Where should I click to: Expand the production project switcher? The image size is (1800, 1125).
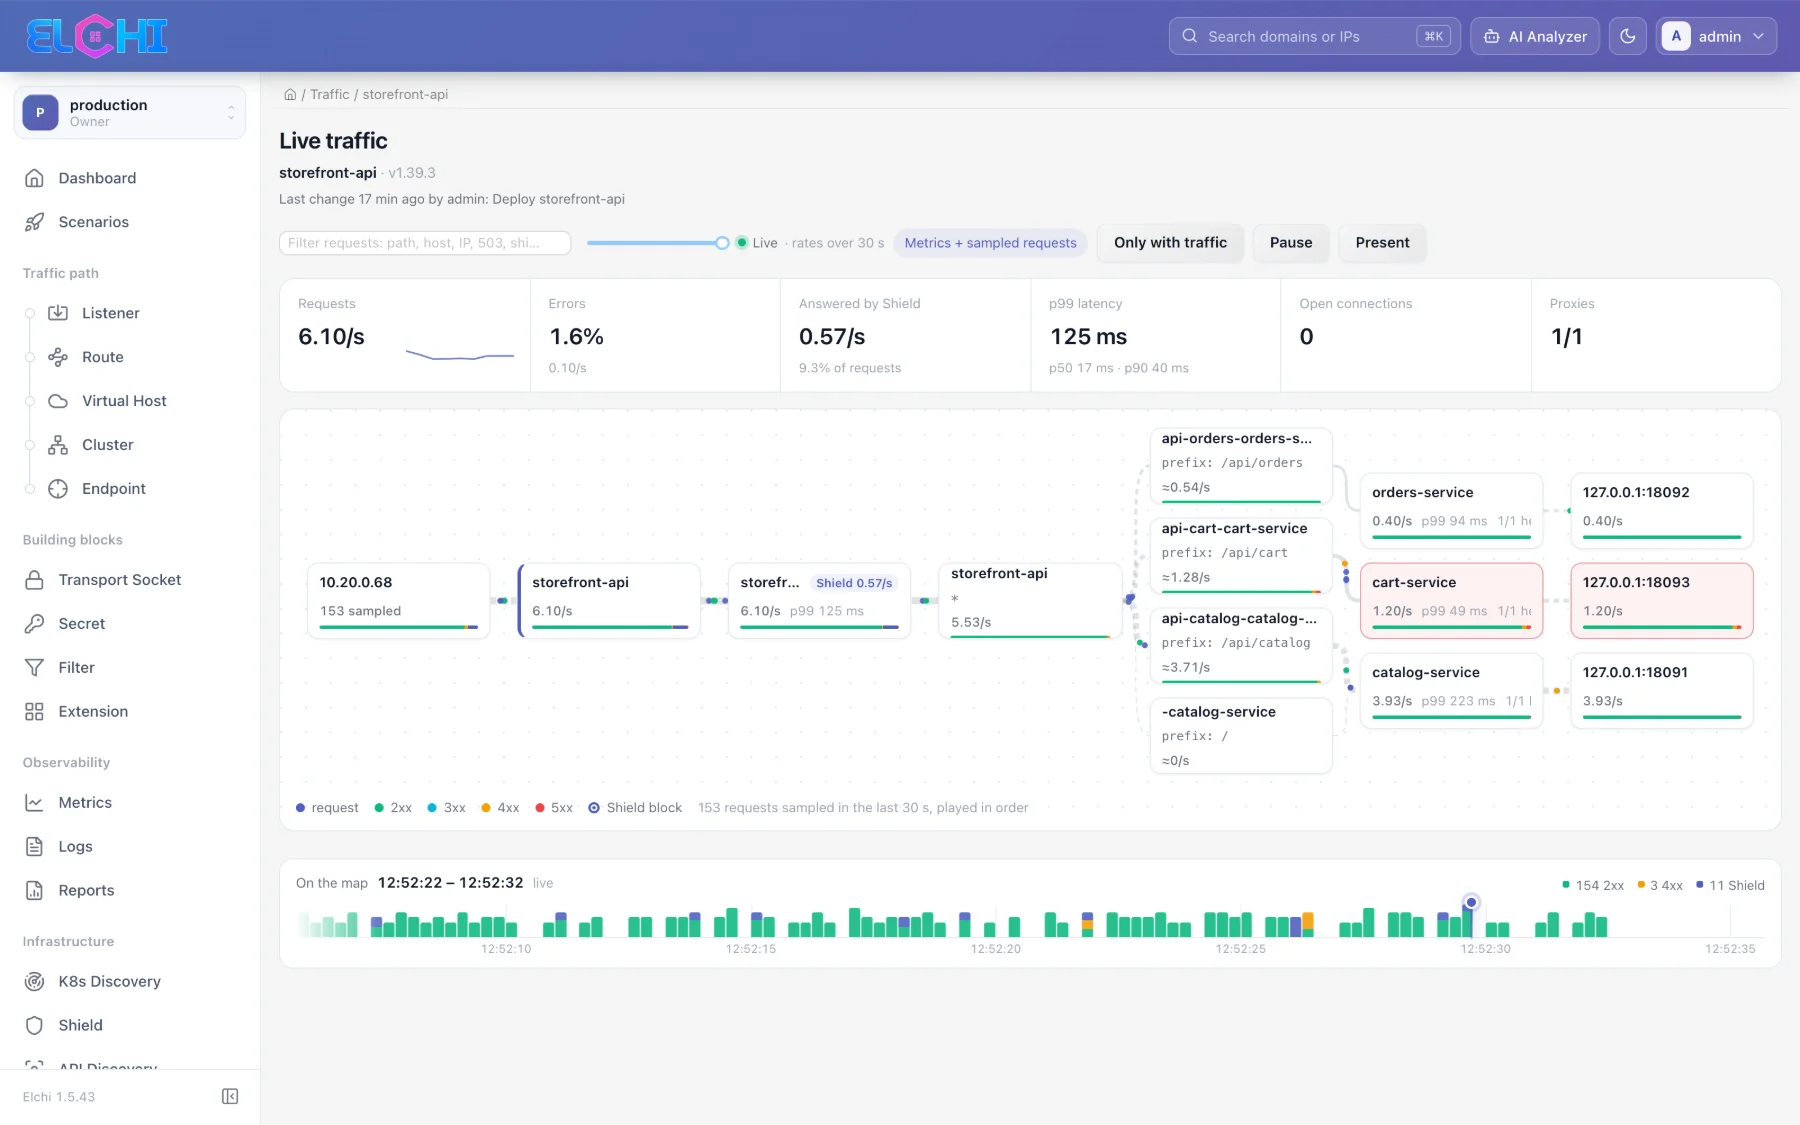click(130, 112)
